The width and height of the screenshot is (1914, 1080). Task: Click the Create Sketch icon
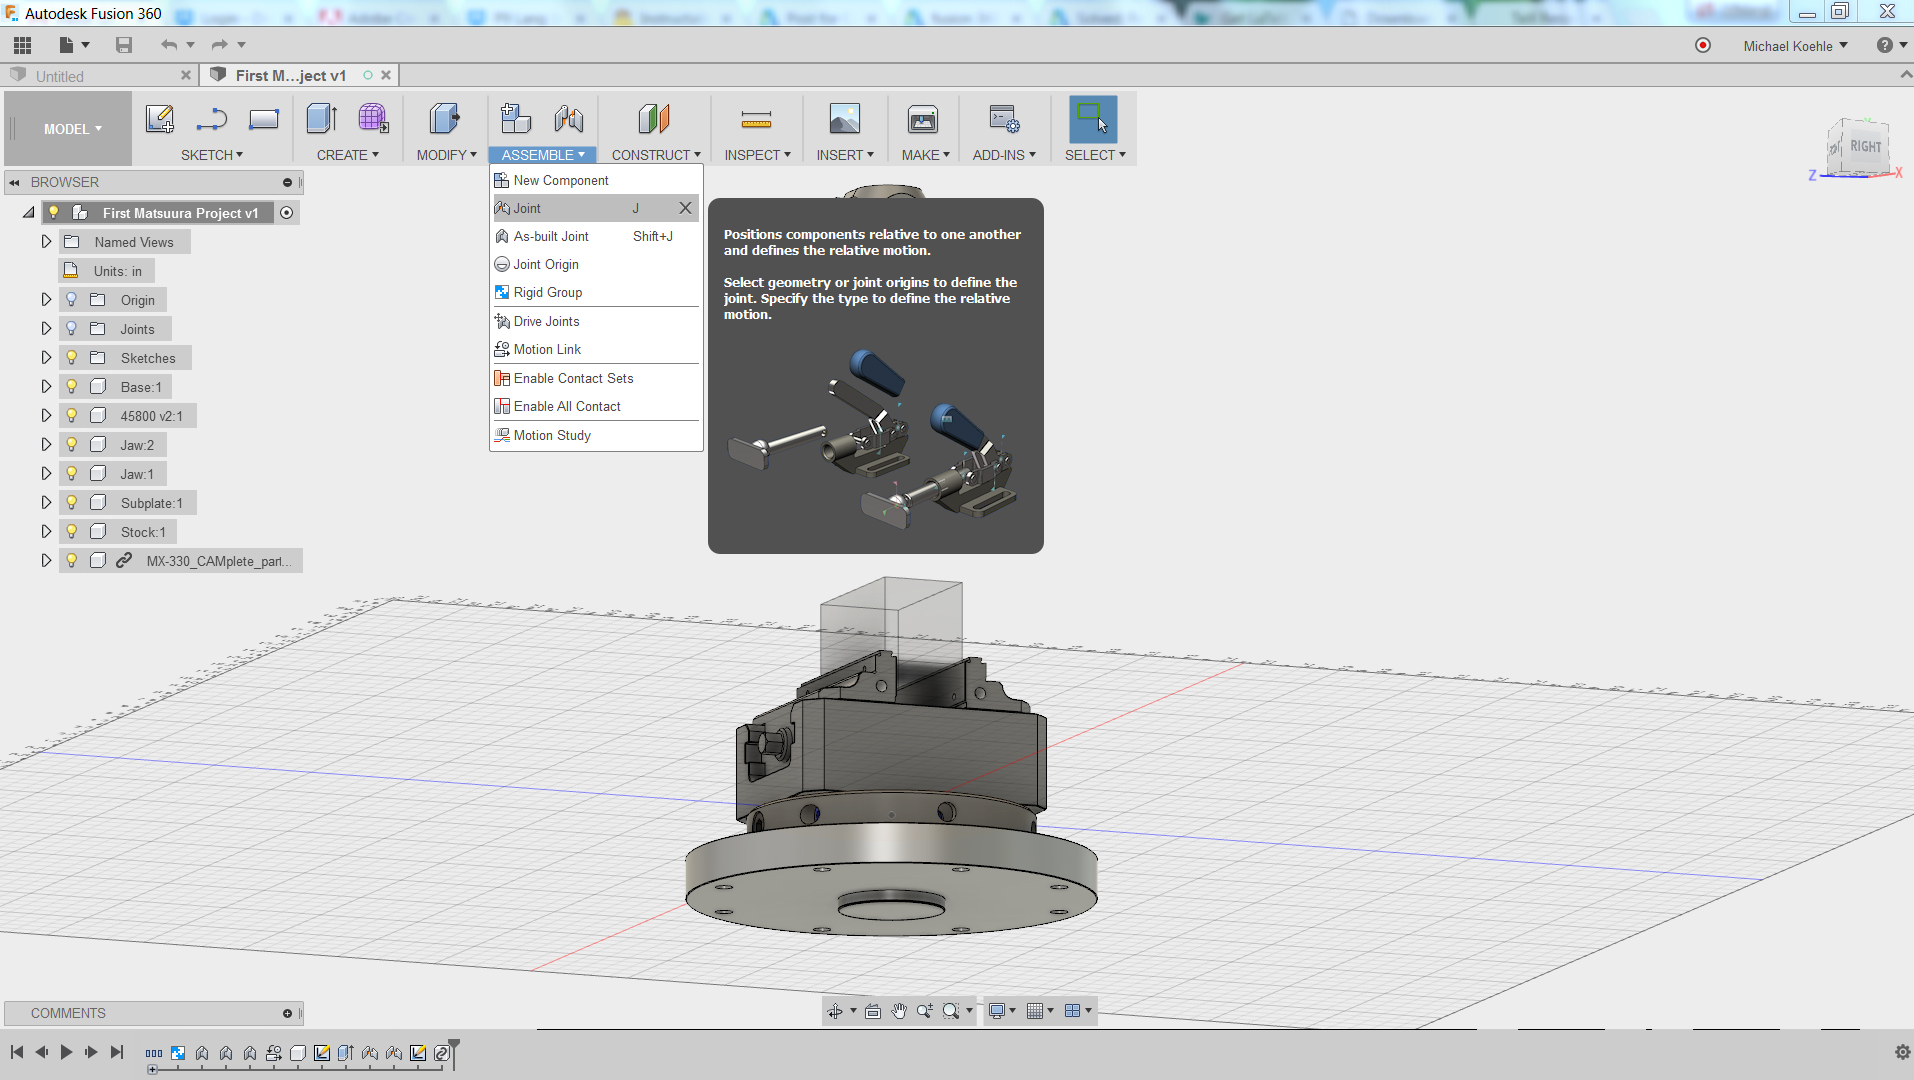(160, 120)
